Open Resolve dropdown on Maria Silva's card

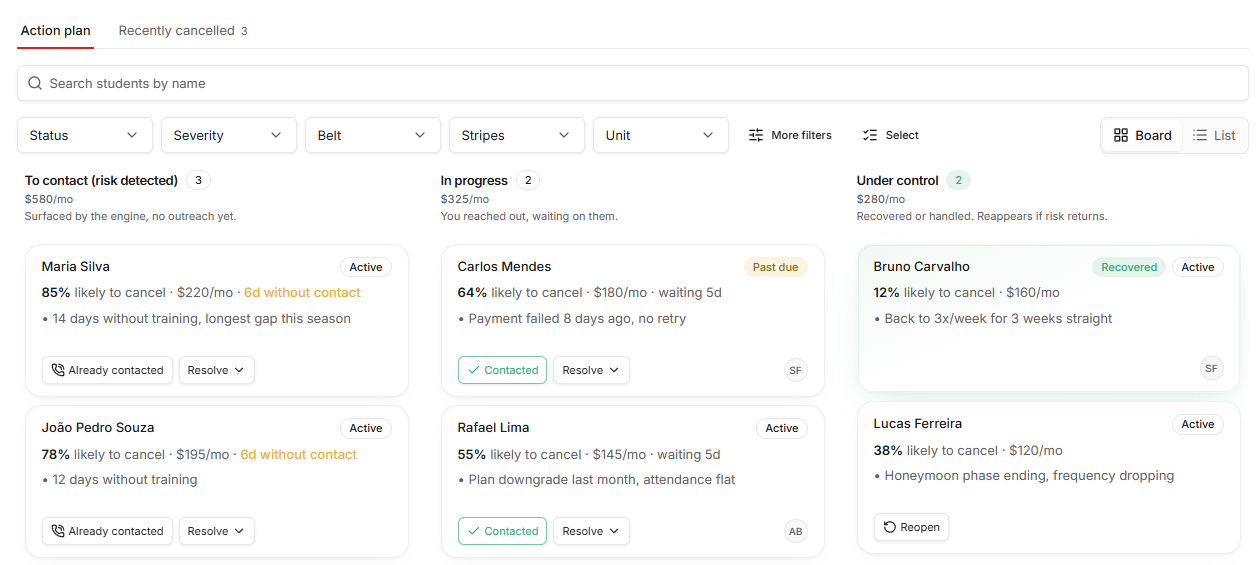point(217,370)
